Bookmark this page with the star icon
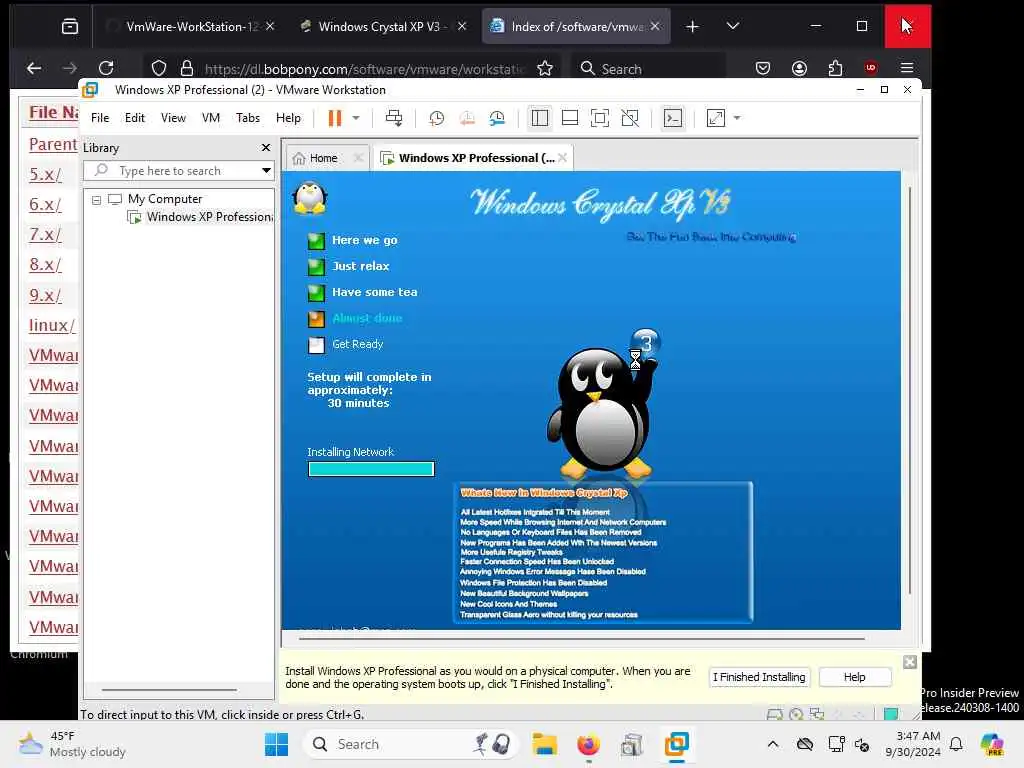Image resolution: width=1024 pixels, height=768 pixels. click(545, 68)
